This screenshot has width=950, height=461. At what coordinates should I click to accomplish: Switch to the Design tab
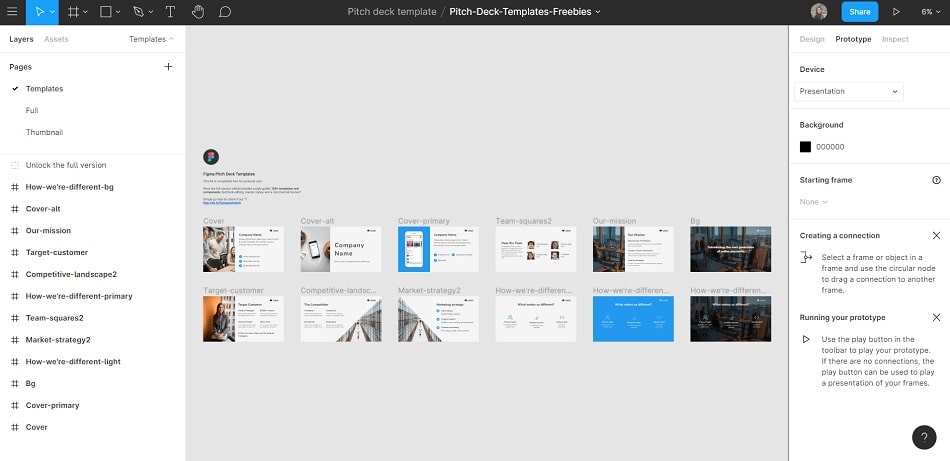(x=812, y=39)
